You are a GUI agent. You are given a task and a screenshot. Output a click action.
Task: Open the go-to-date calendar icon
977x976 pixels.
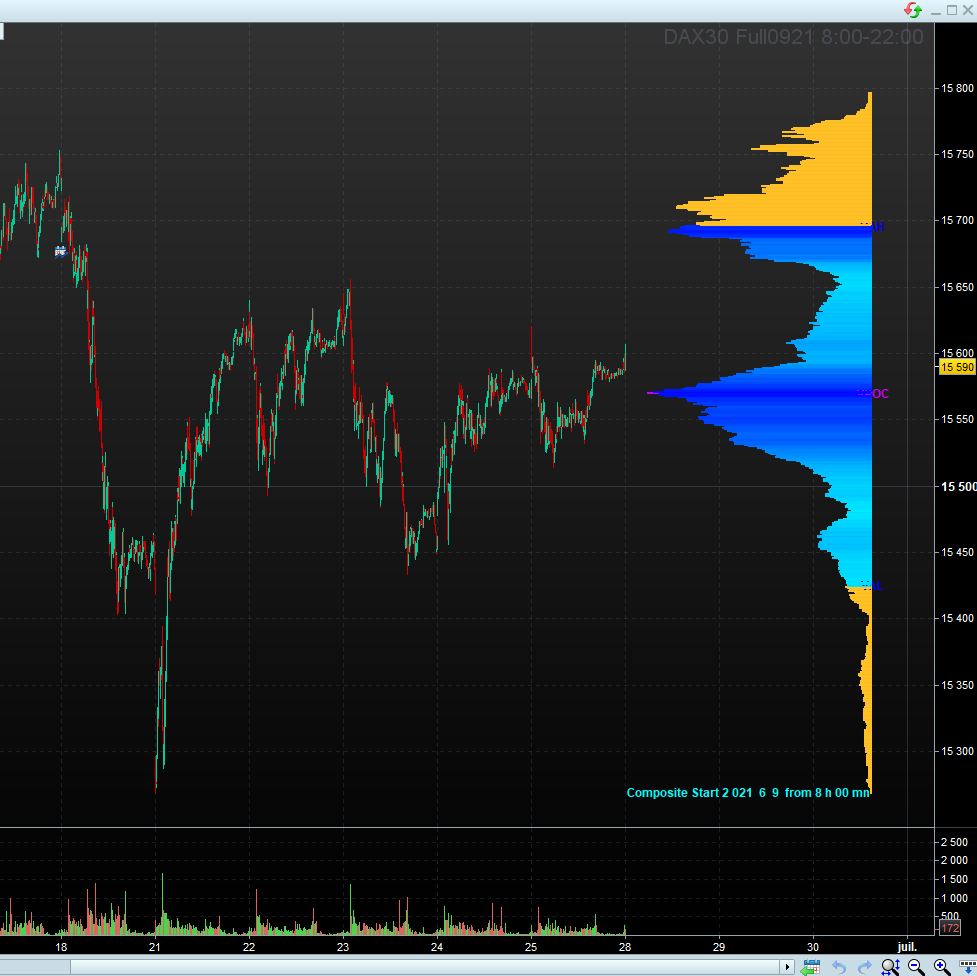811,967
